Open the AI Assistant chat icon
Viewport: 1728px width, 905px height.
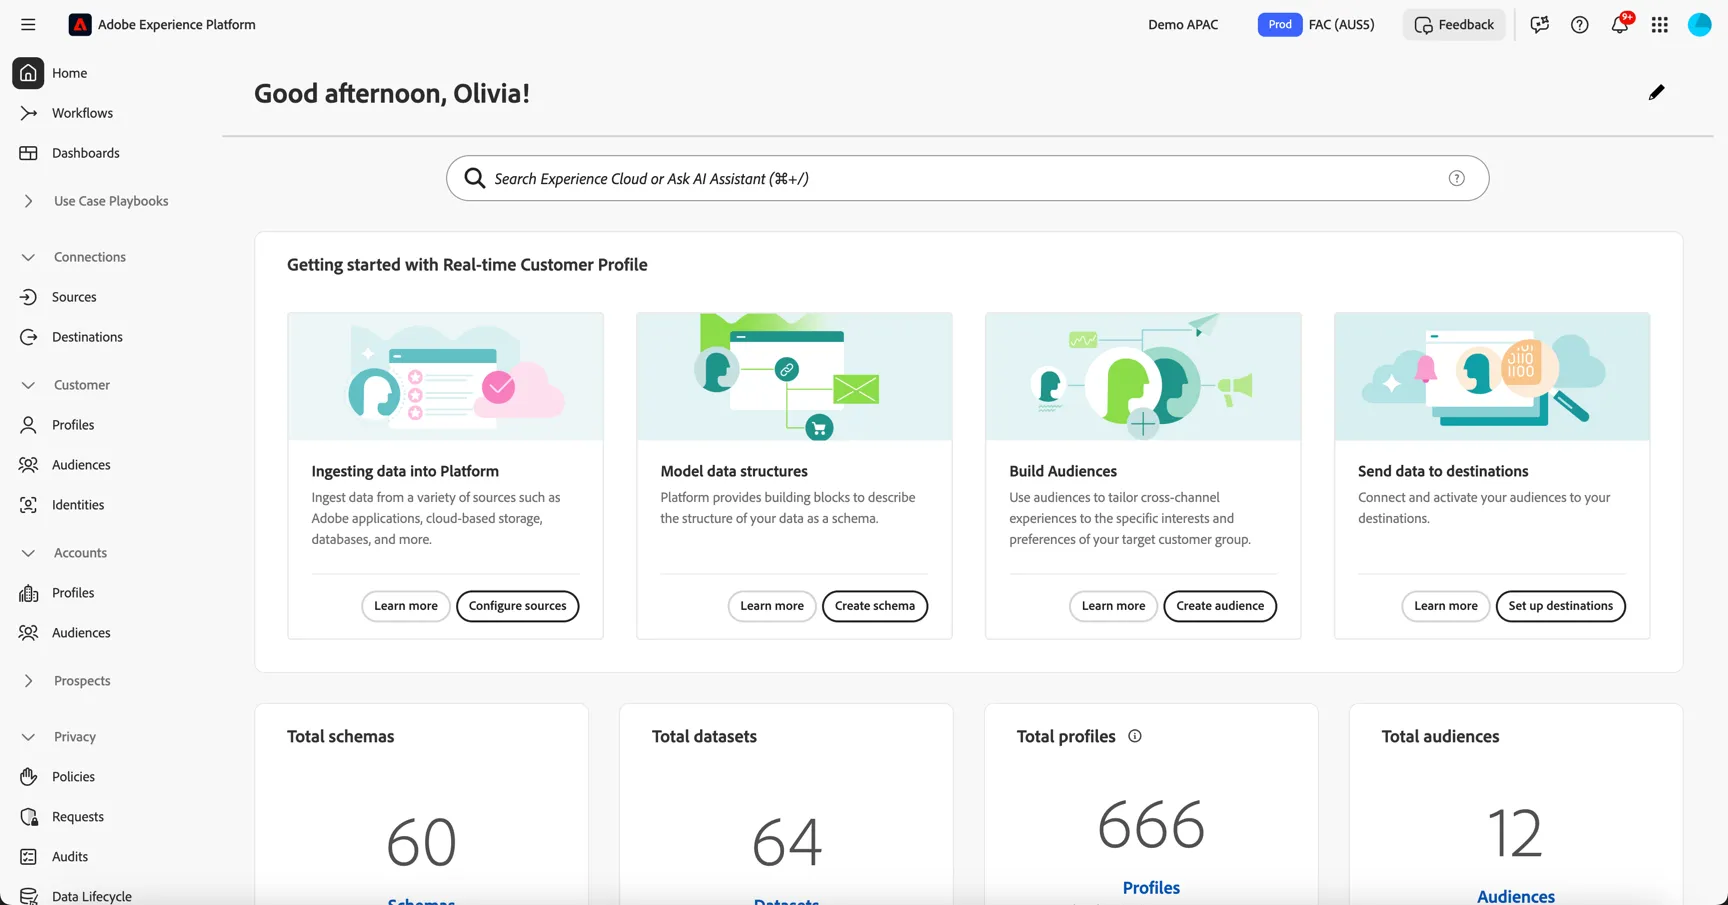[x=1539, y=24]
